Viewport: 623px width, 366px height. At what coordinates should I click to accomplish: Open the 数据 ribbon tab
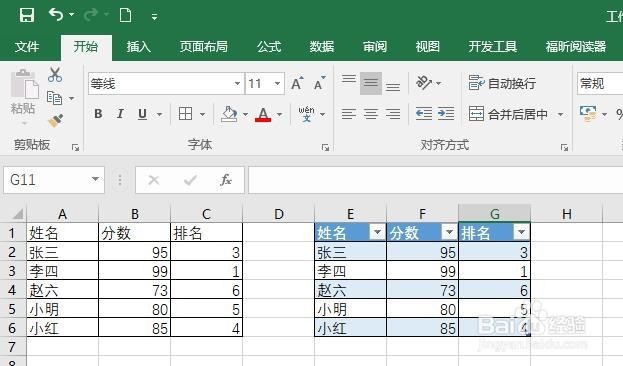[321, 47]
